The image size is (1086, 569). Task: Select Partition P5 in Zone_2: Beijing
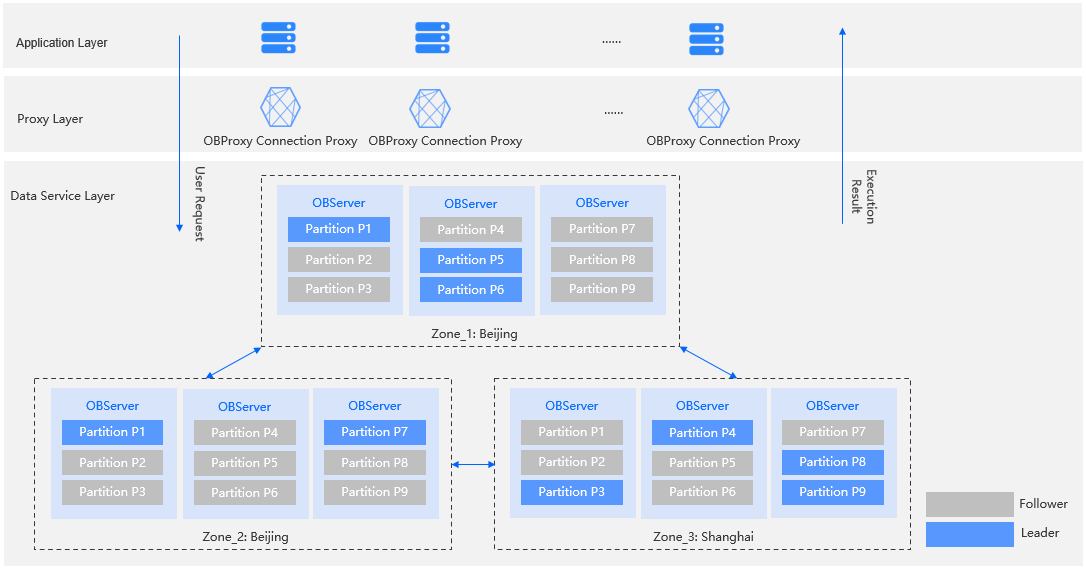pos(244,463)
